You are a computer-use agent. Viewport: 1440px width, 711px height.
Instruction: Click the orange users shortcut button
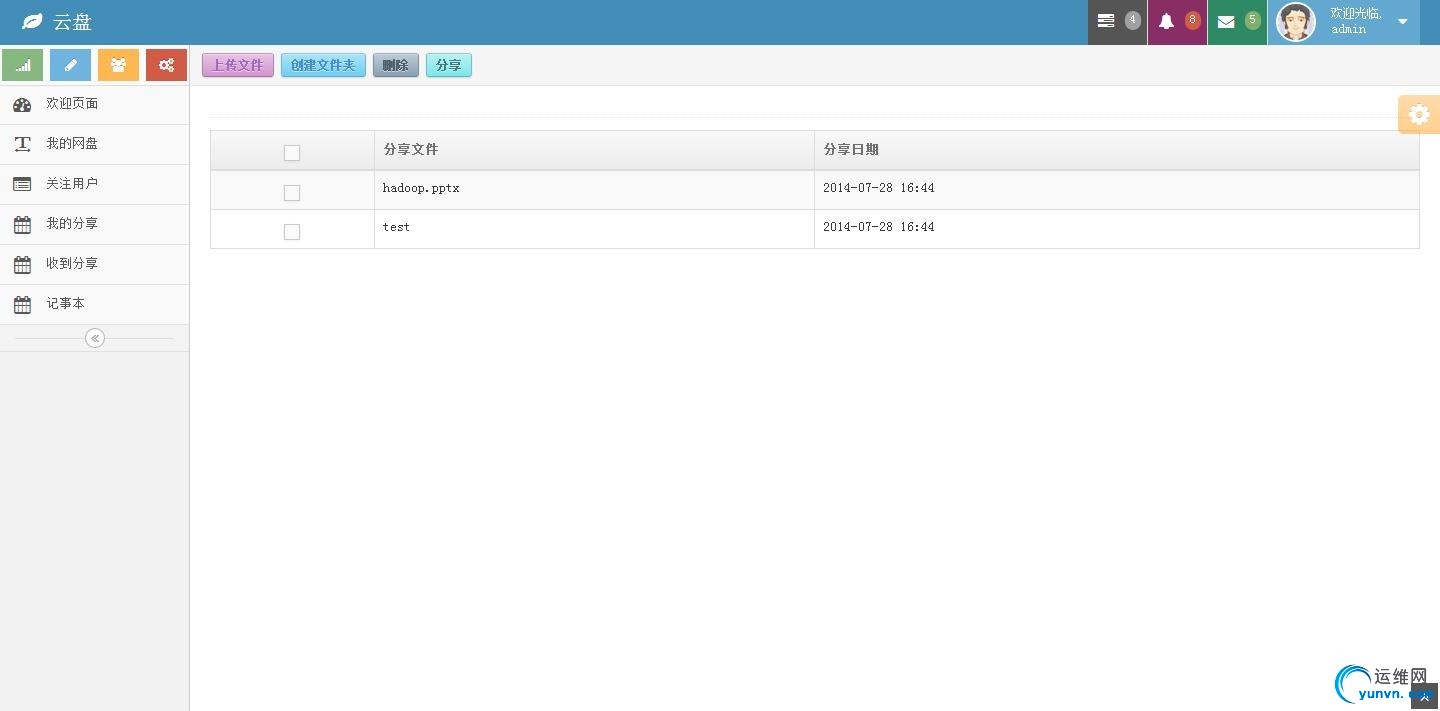click(118, 65)
